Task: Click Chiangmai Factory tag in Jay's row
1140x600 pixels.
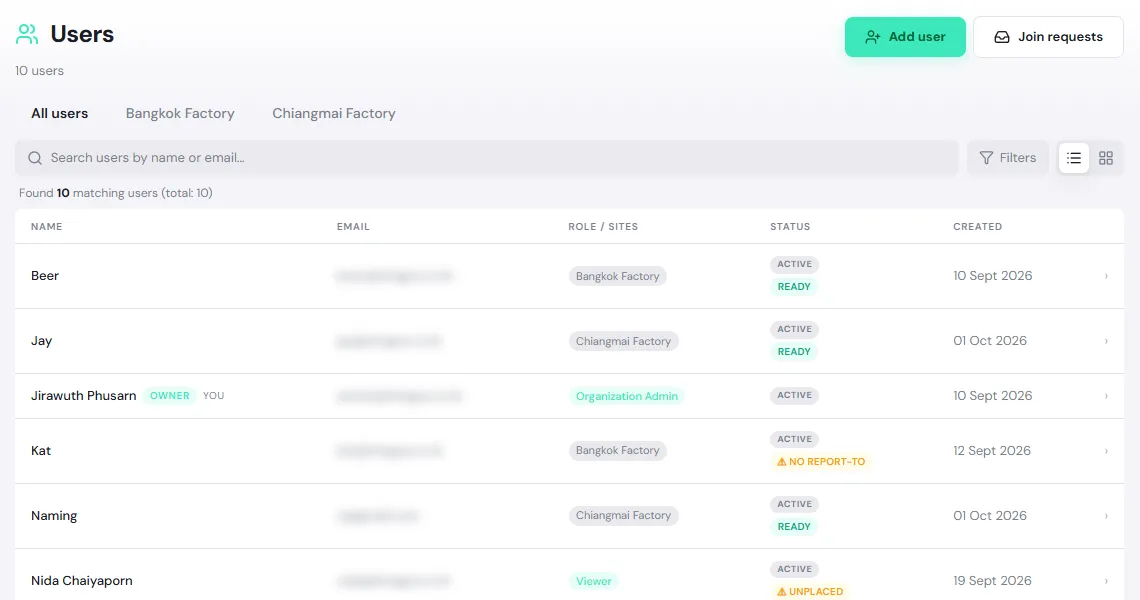Action: coord(623,341)
